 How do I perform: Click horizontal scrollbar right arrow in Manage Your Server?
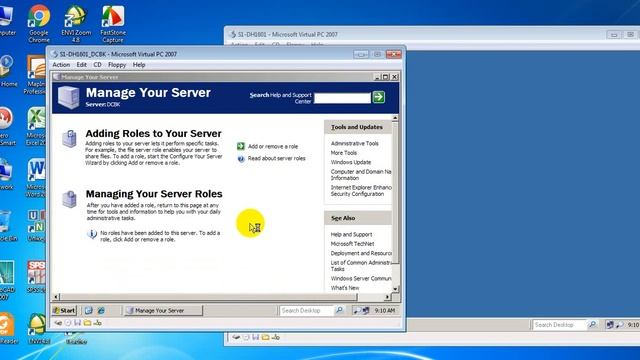click(387, 297)
